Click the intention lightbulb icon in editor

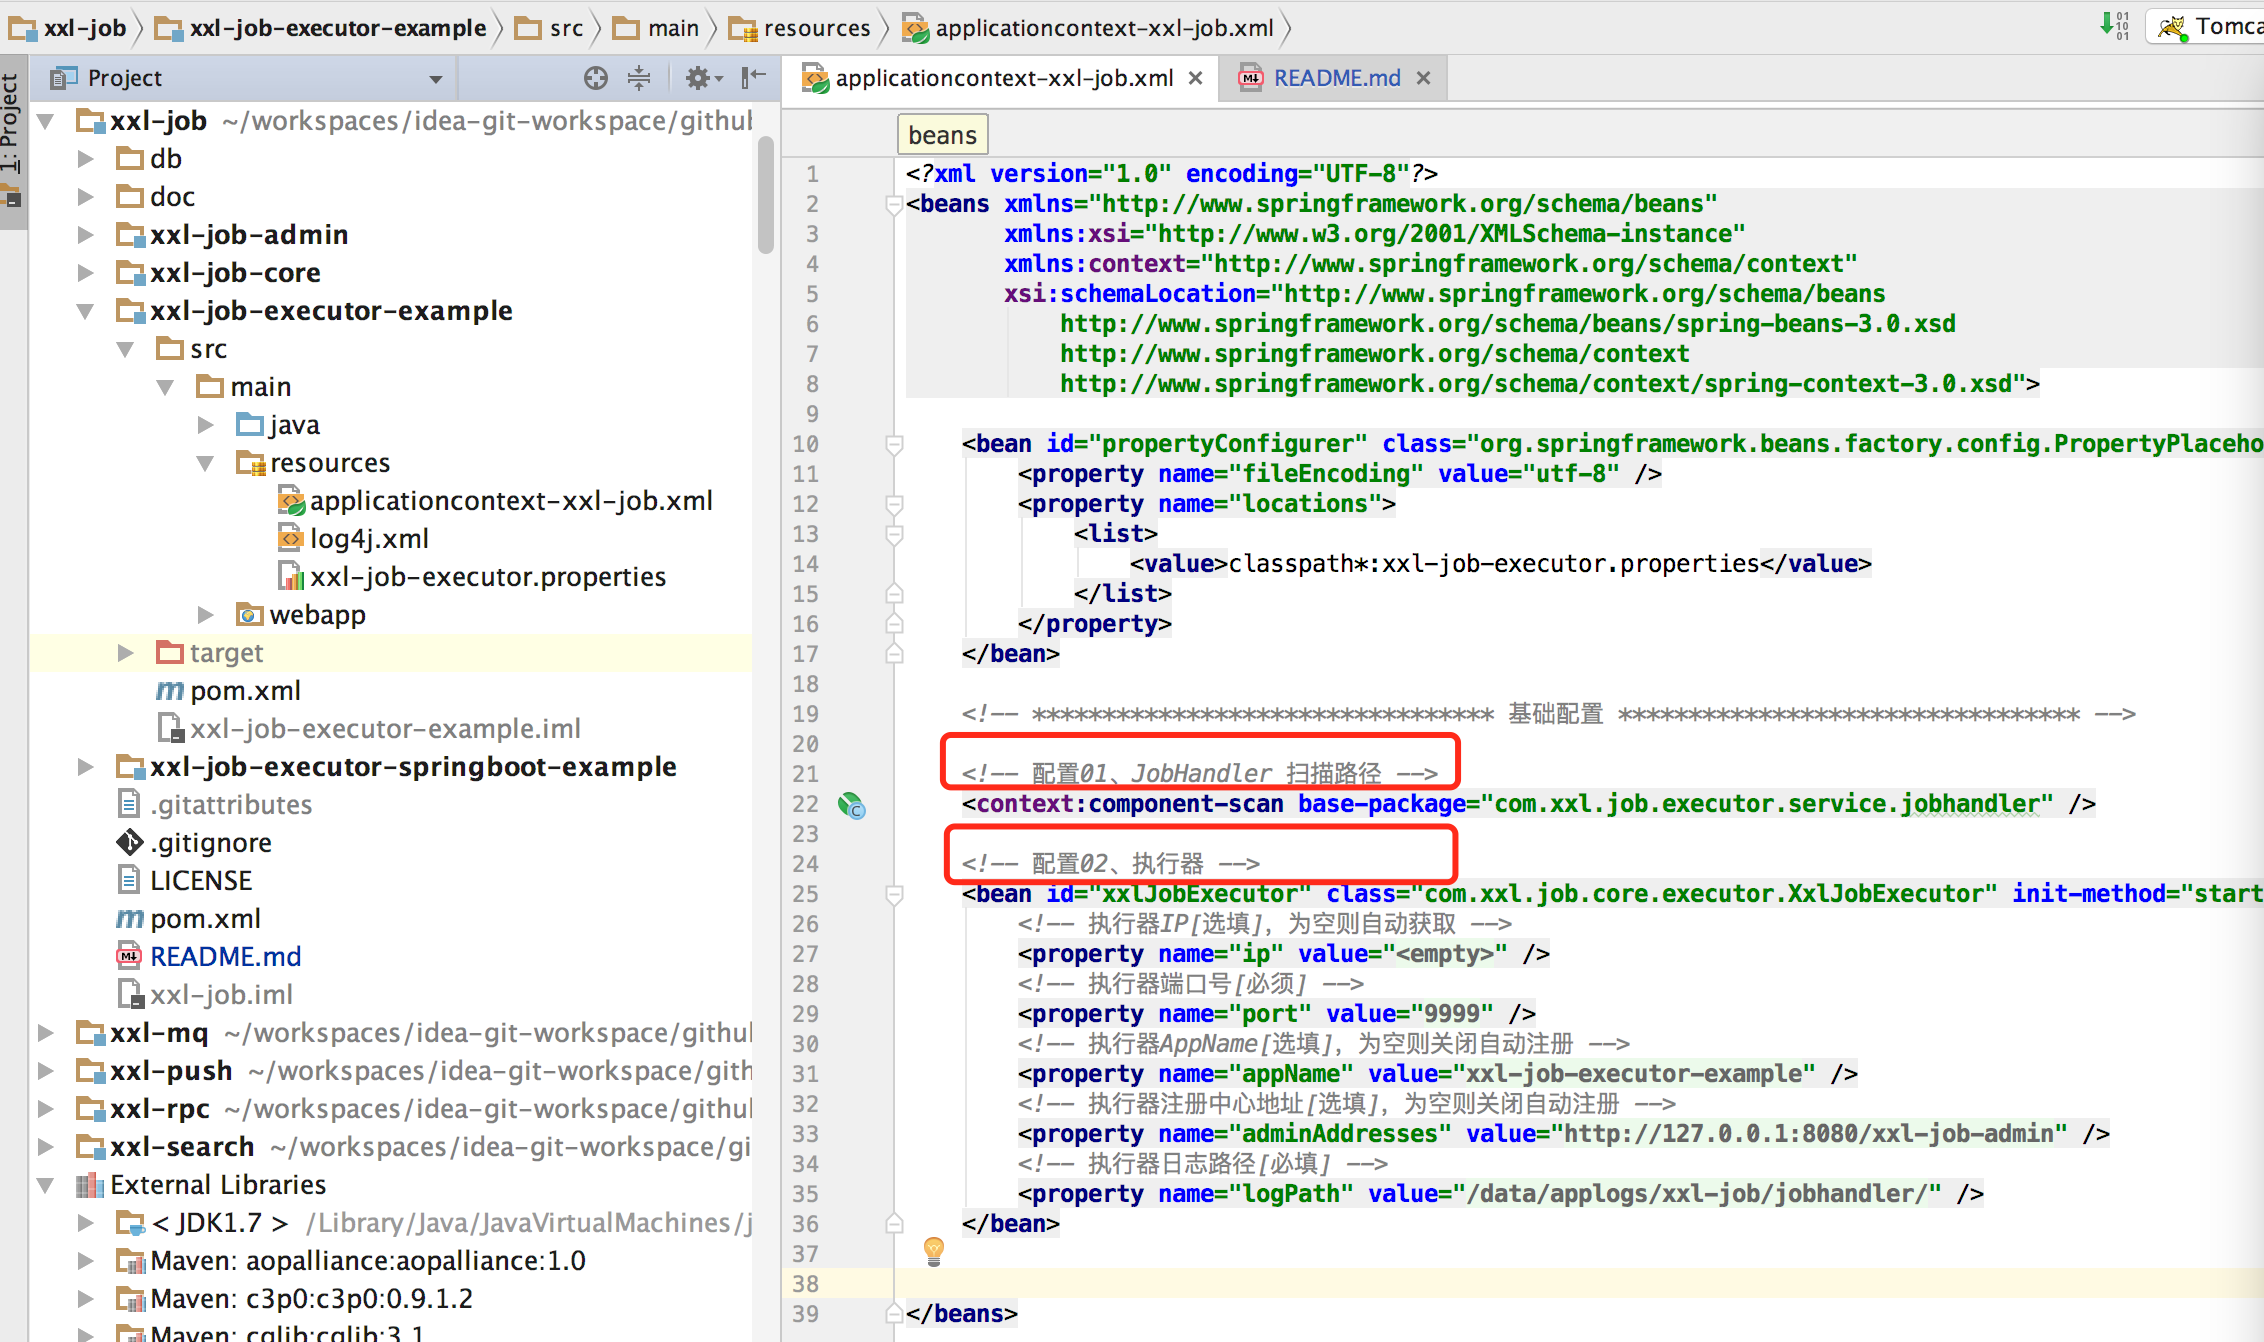pos(933,1249)
